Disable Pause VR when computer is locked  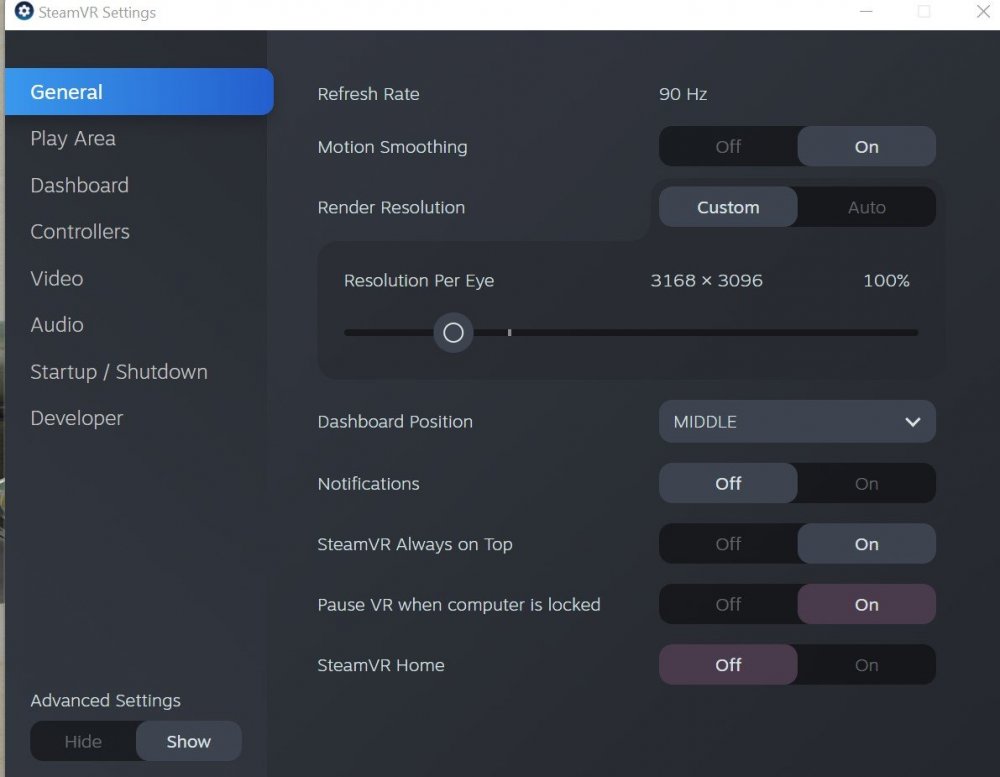click(x=728, y=605)
